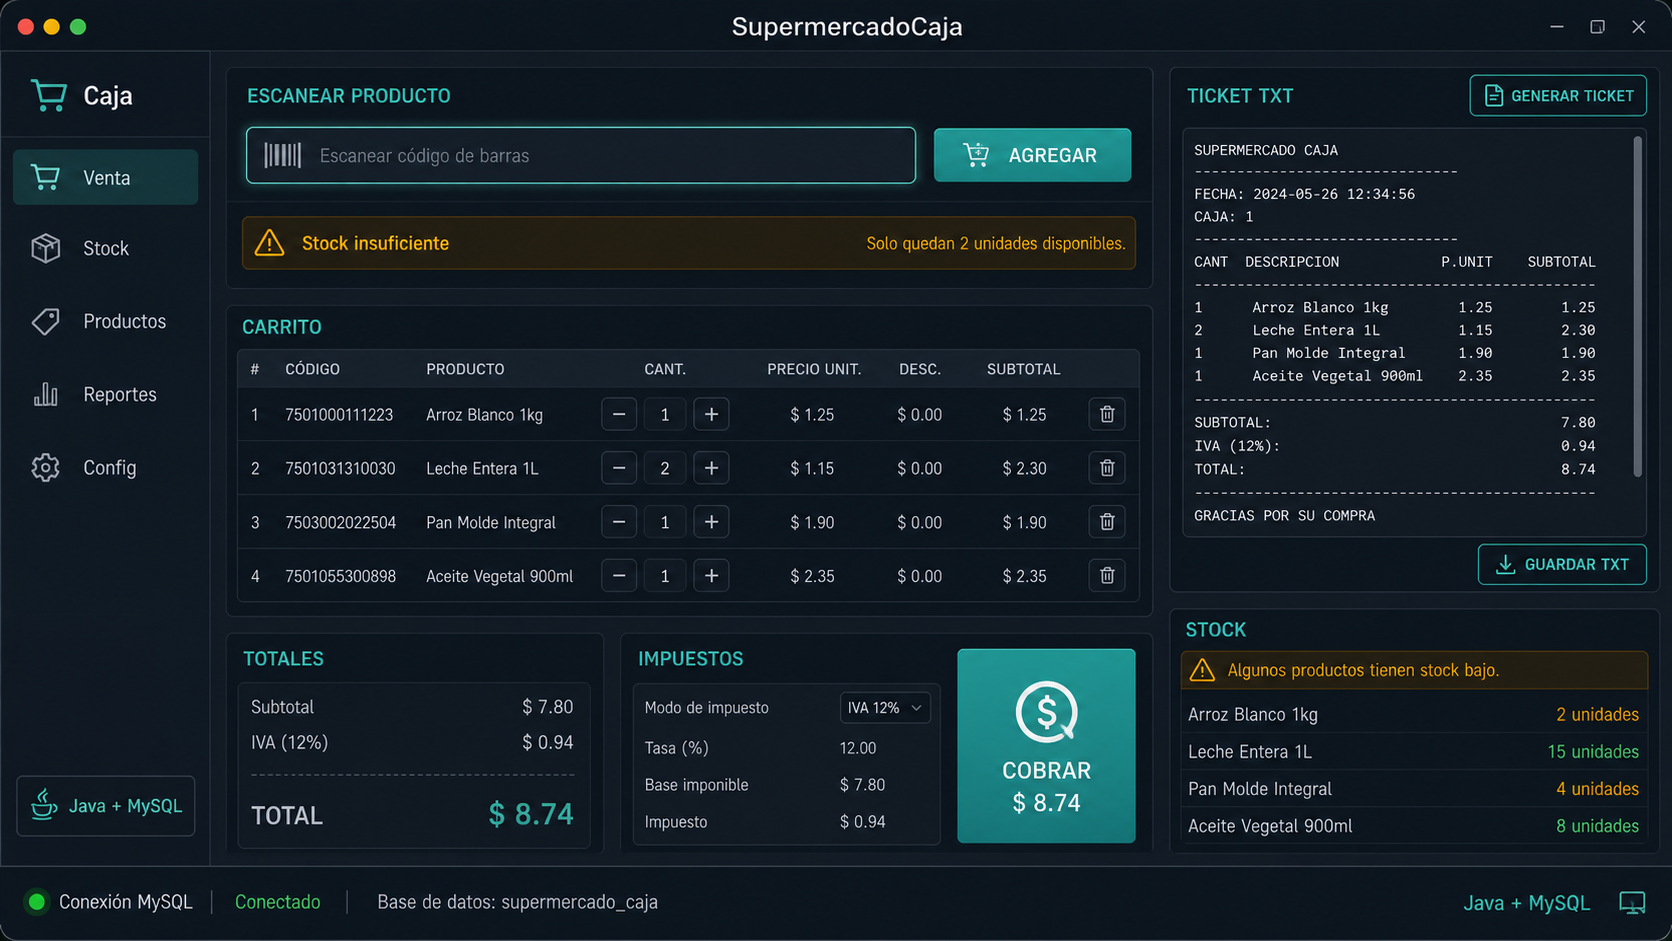The image size is (1672, 941).
Task: Click the SUBTOTAL column header in cart
Action: click(1024, 369)
